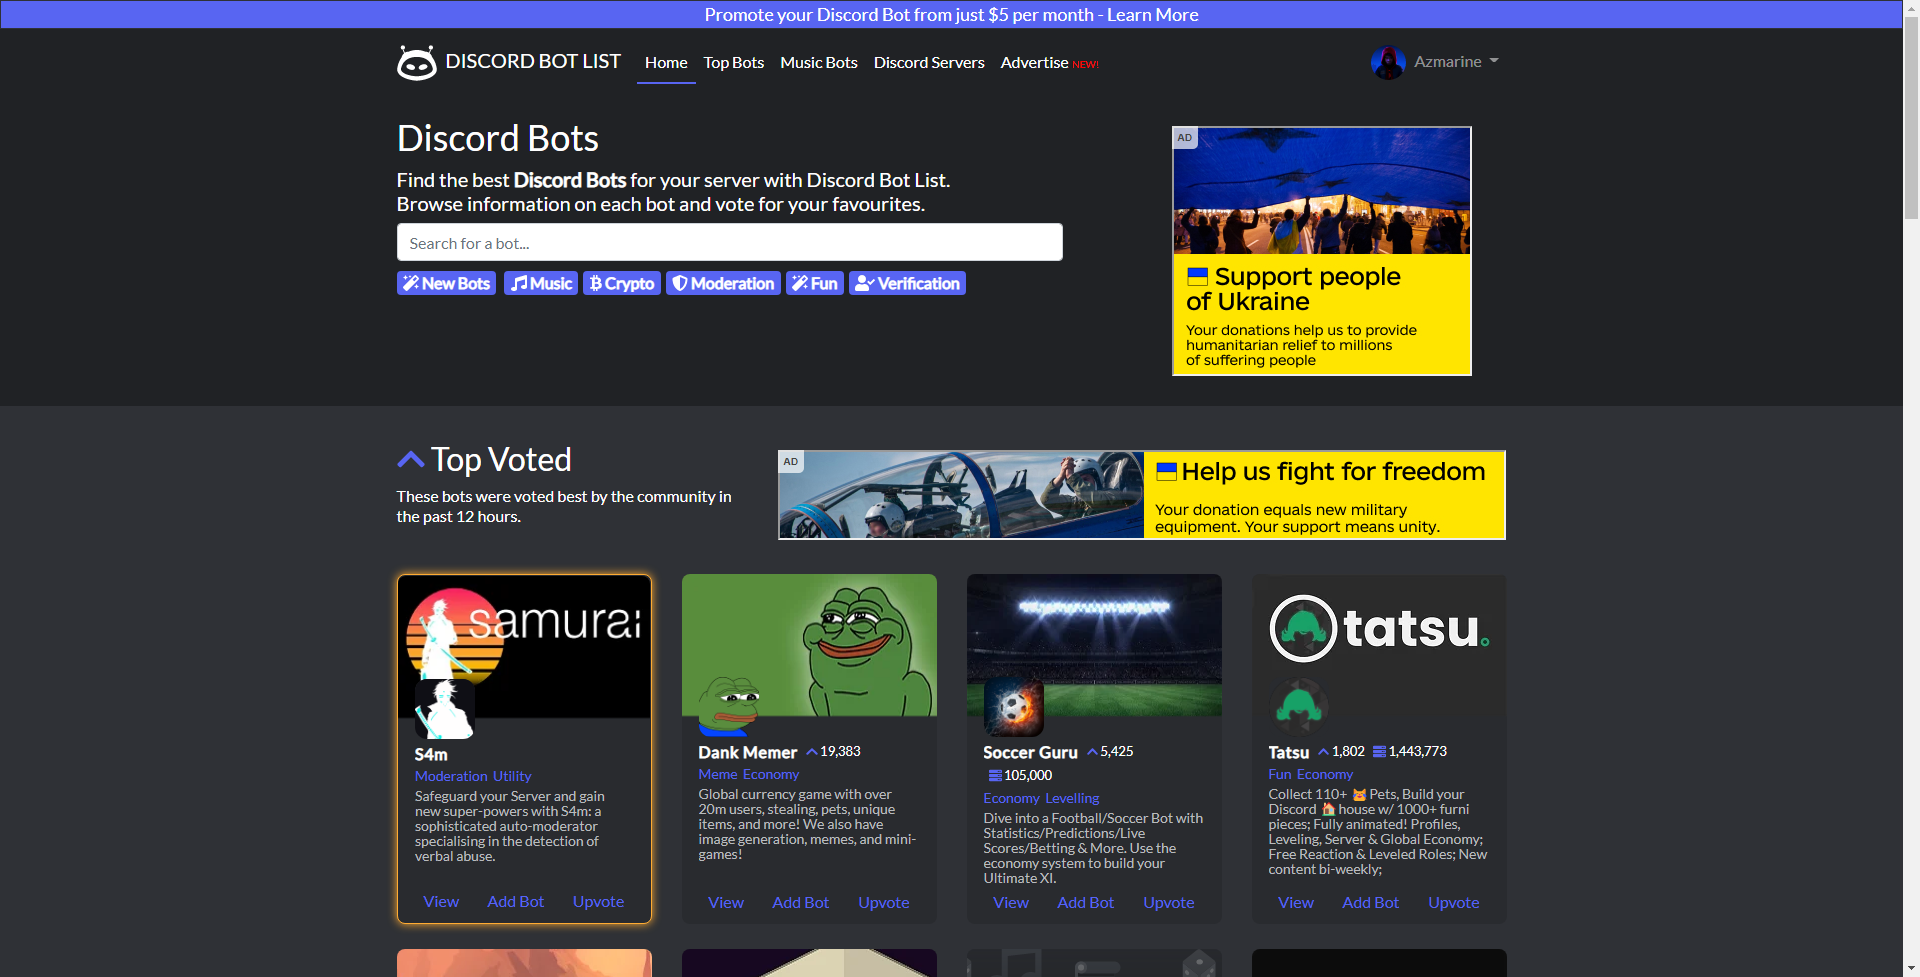1920x977 pixels.
Task: Click the Tatsu upvote count arrow icon
Action: pos(1323,752)
